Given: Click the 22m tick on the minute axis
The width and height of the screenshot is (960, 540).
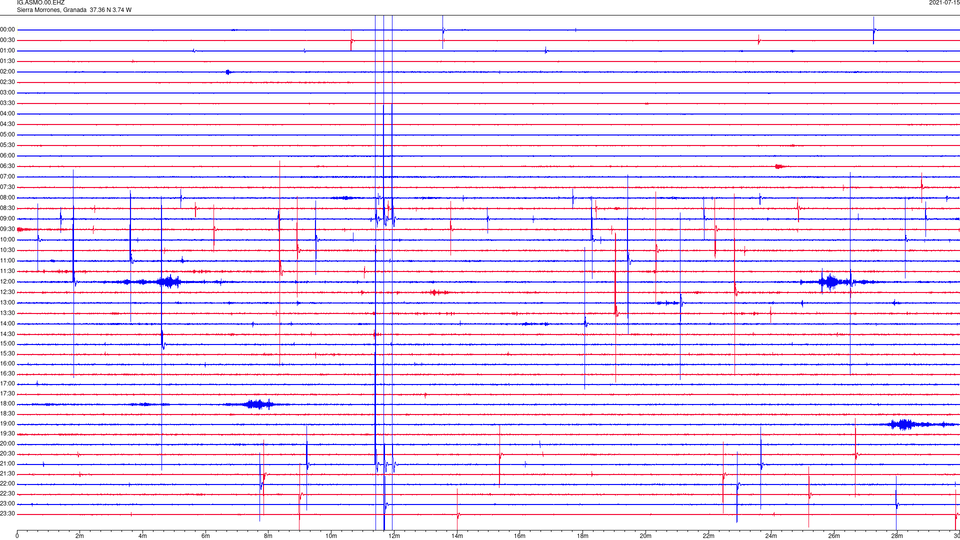Looking at the screenshot, I should [x=708, y=536].
